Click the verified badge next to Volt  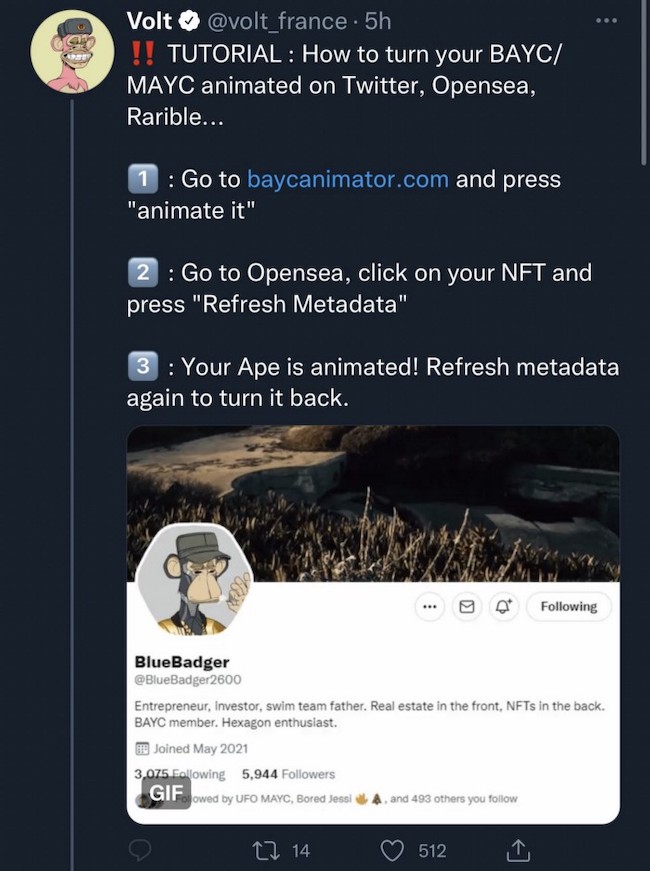point(187,22)
